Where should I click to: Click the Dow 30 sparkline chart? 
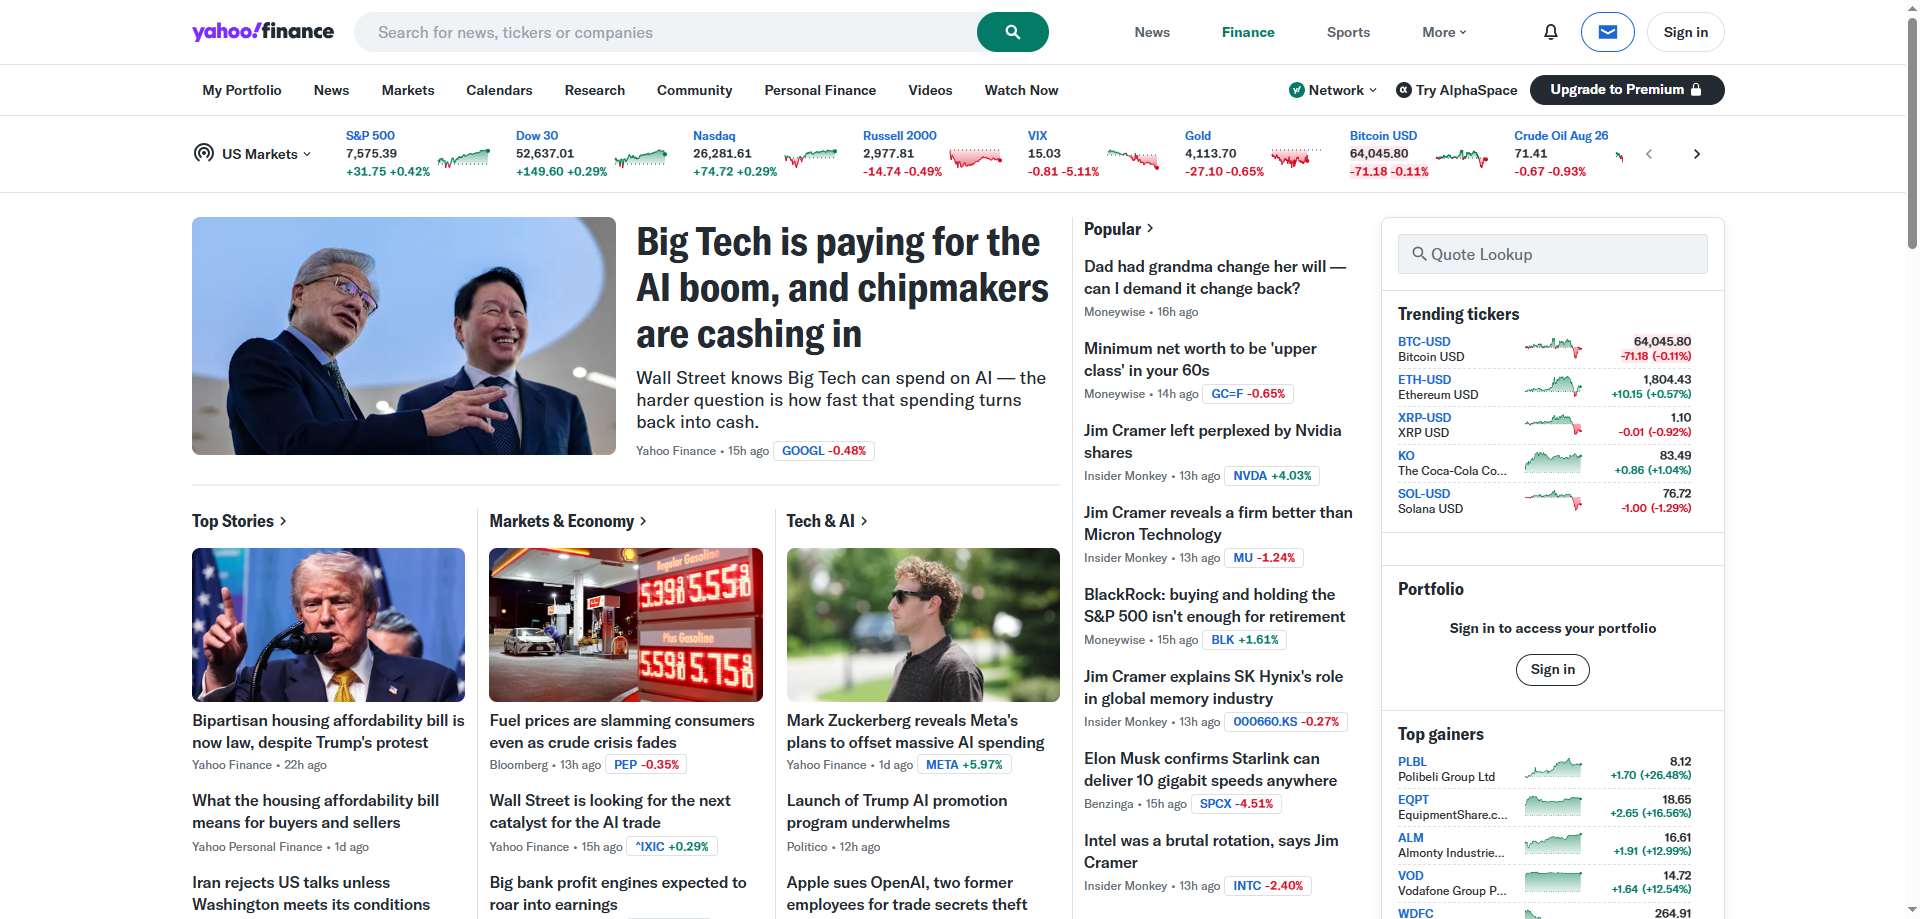(x=641, y=157)
